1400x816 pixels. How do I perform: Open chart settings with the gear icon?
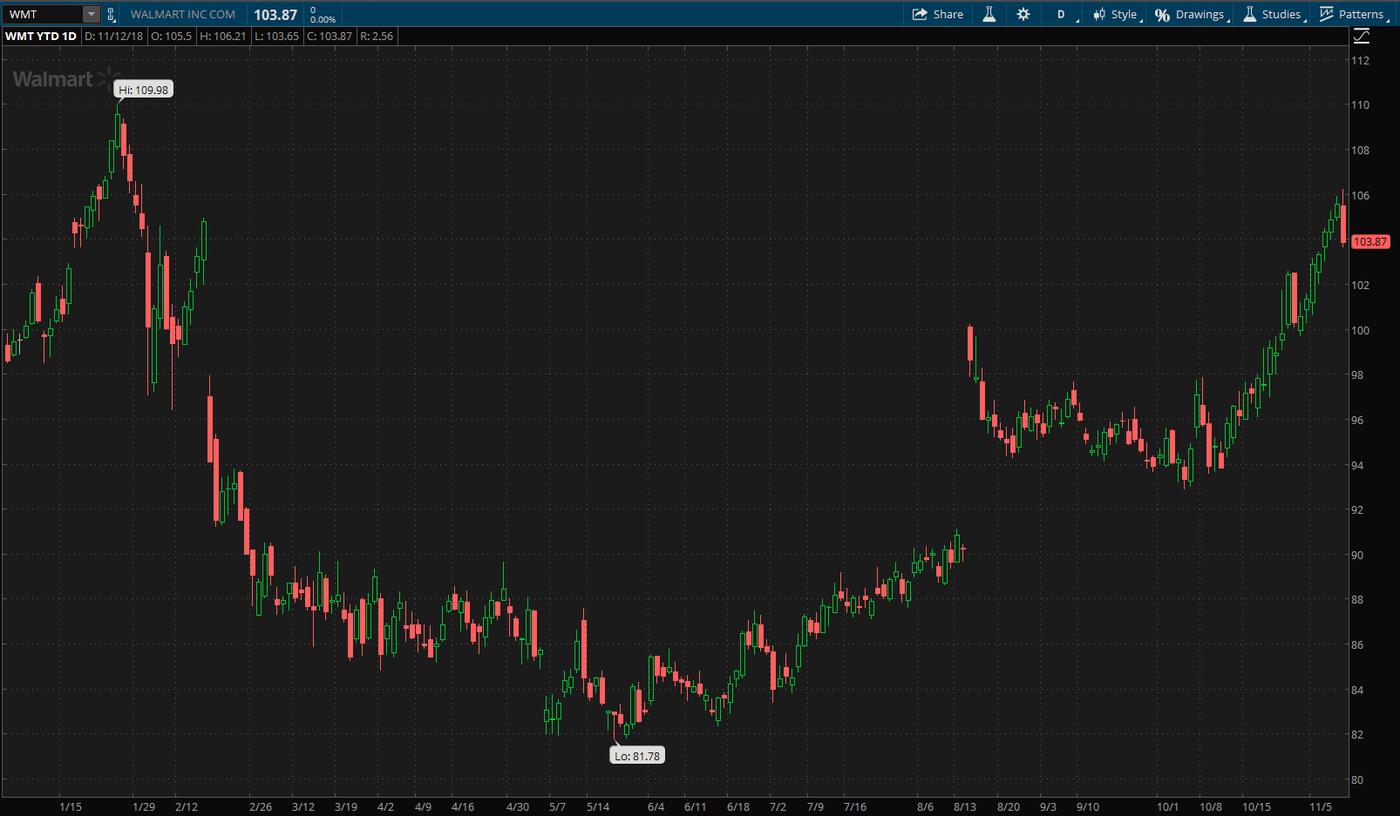tap(1023, 14)
